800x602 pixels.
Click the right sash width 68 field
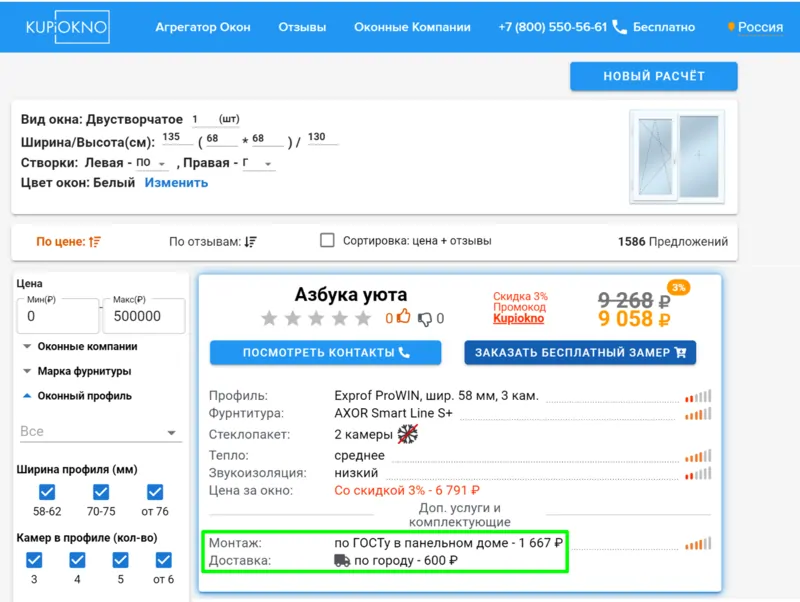267,139
